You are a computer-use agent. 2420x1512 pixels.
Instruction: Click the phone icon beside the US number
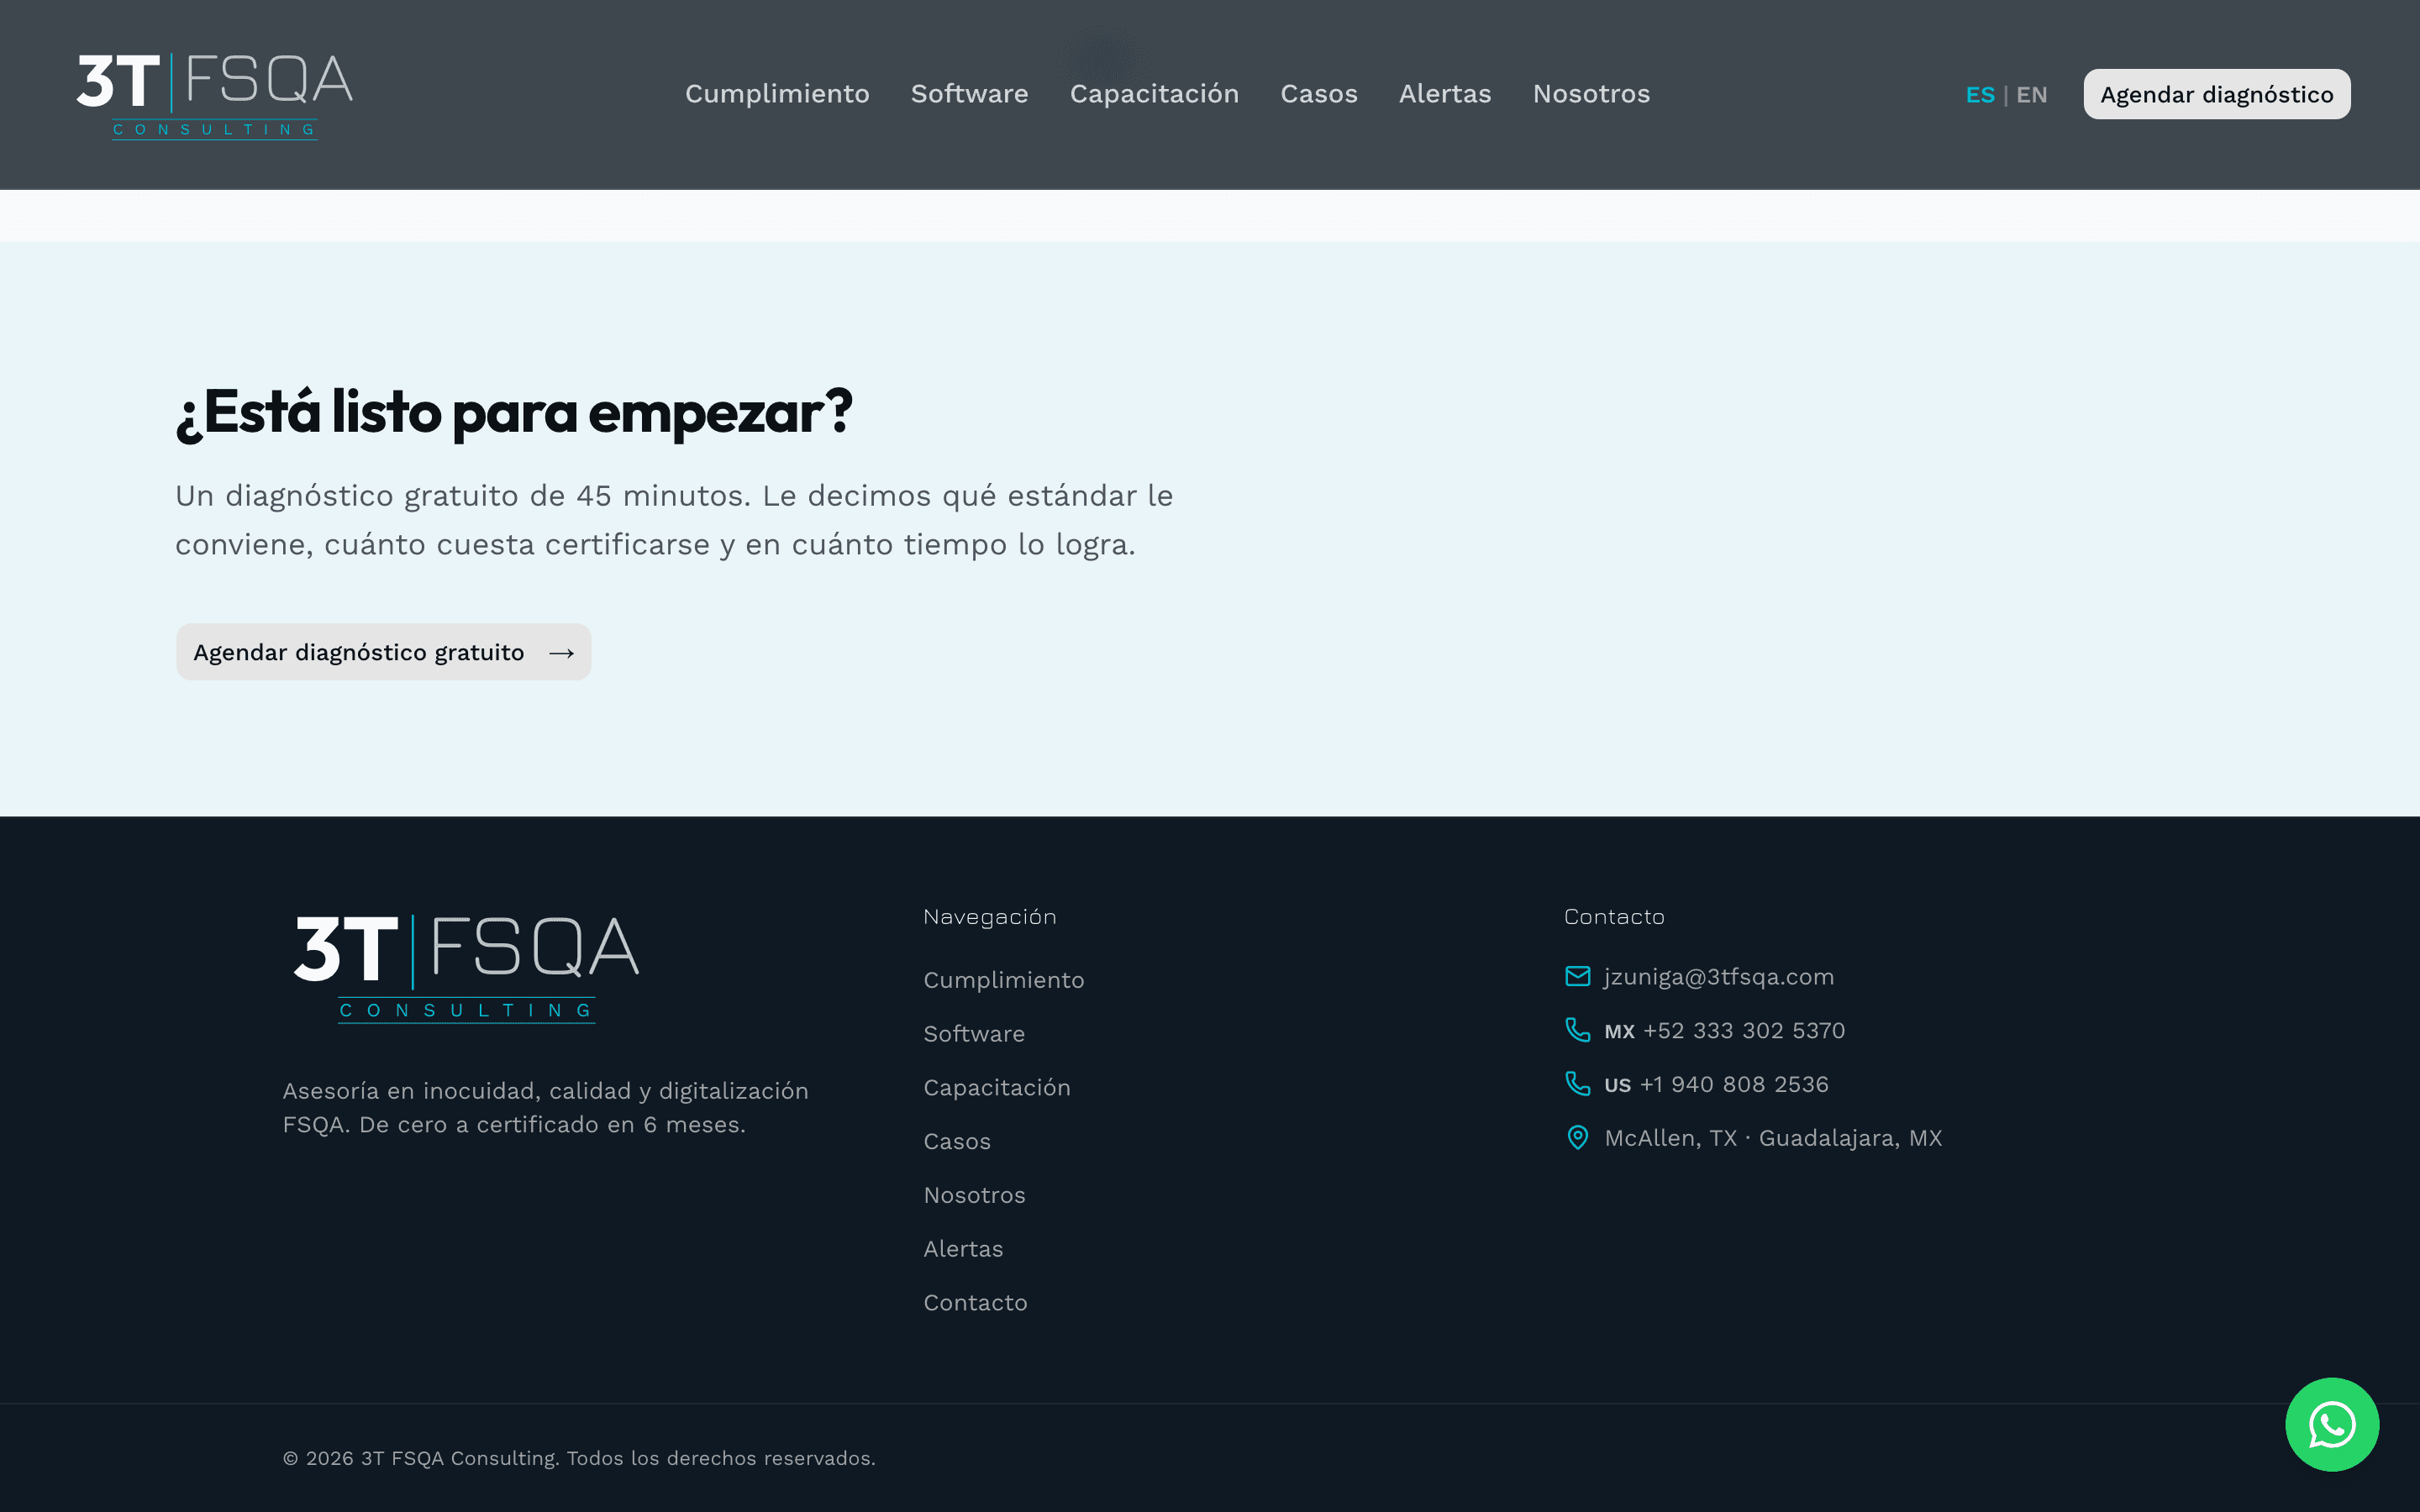tap(1577, 1084)
